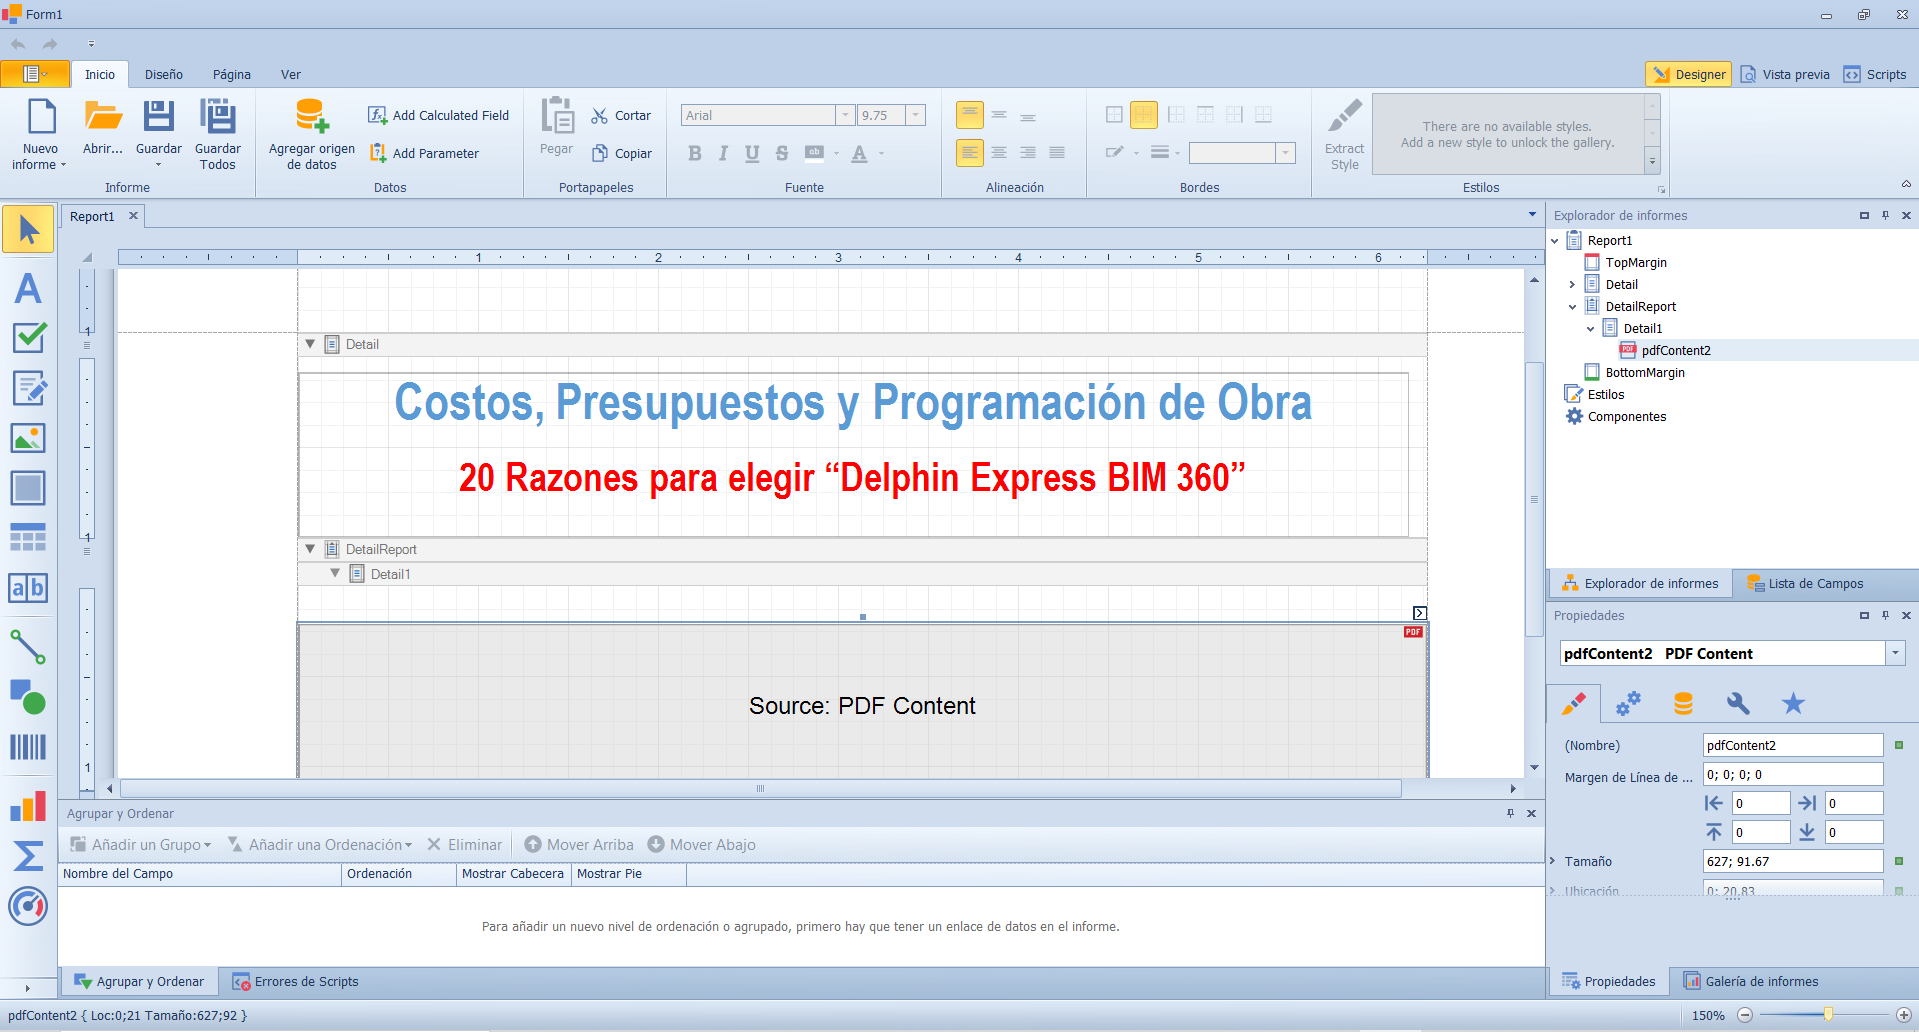Expand the Detail node in explorer tree
Image resolution: width=1919 pixels, height=1032 pixels.
click(1572, 285)
